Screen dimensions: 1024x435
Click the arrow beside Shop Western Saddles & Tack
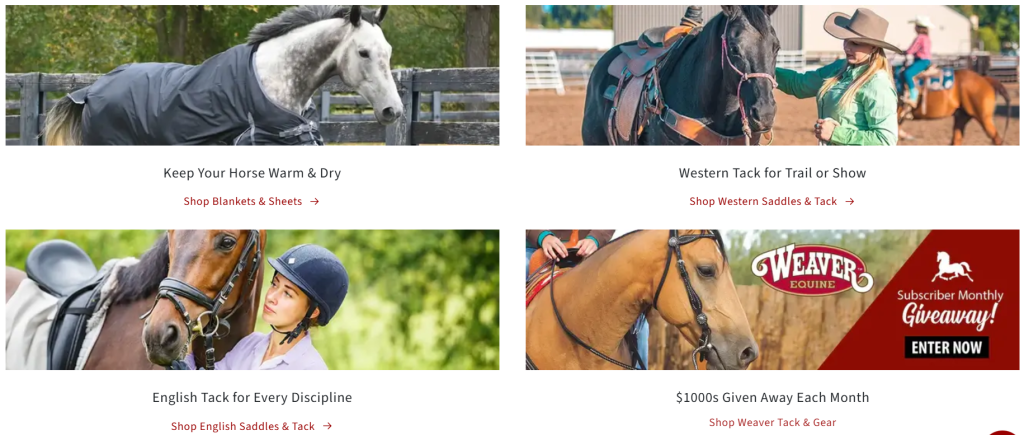pyautogui.click(x=849, y=202)
